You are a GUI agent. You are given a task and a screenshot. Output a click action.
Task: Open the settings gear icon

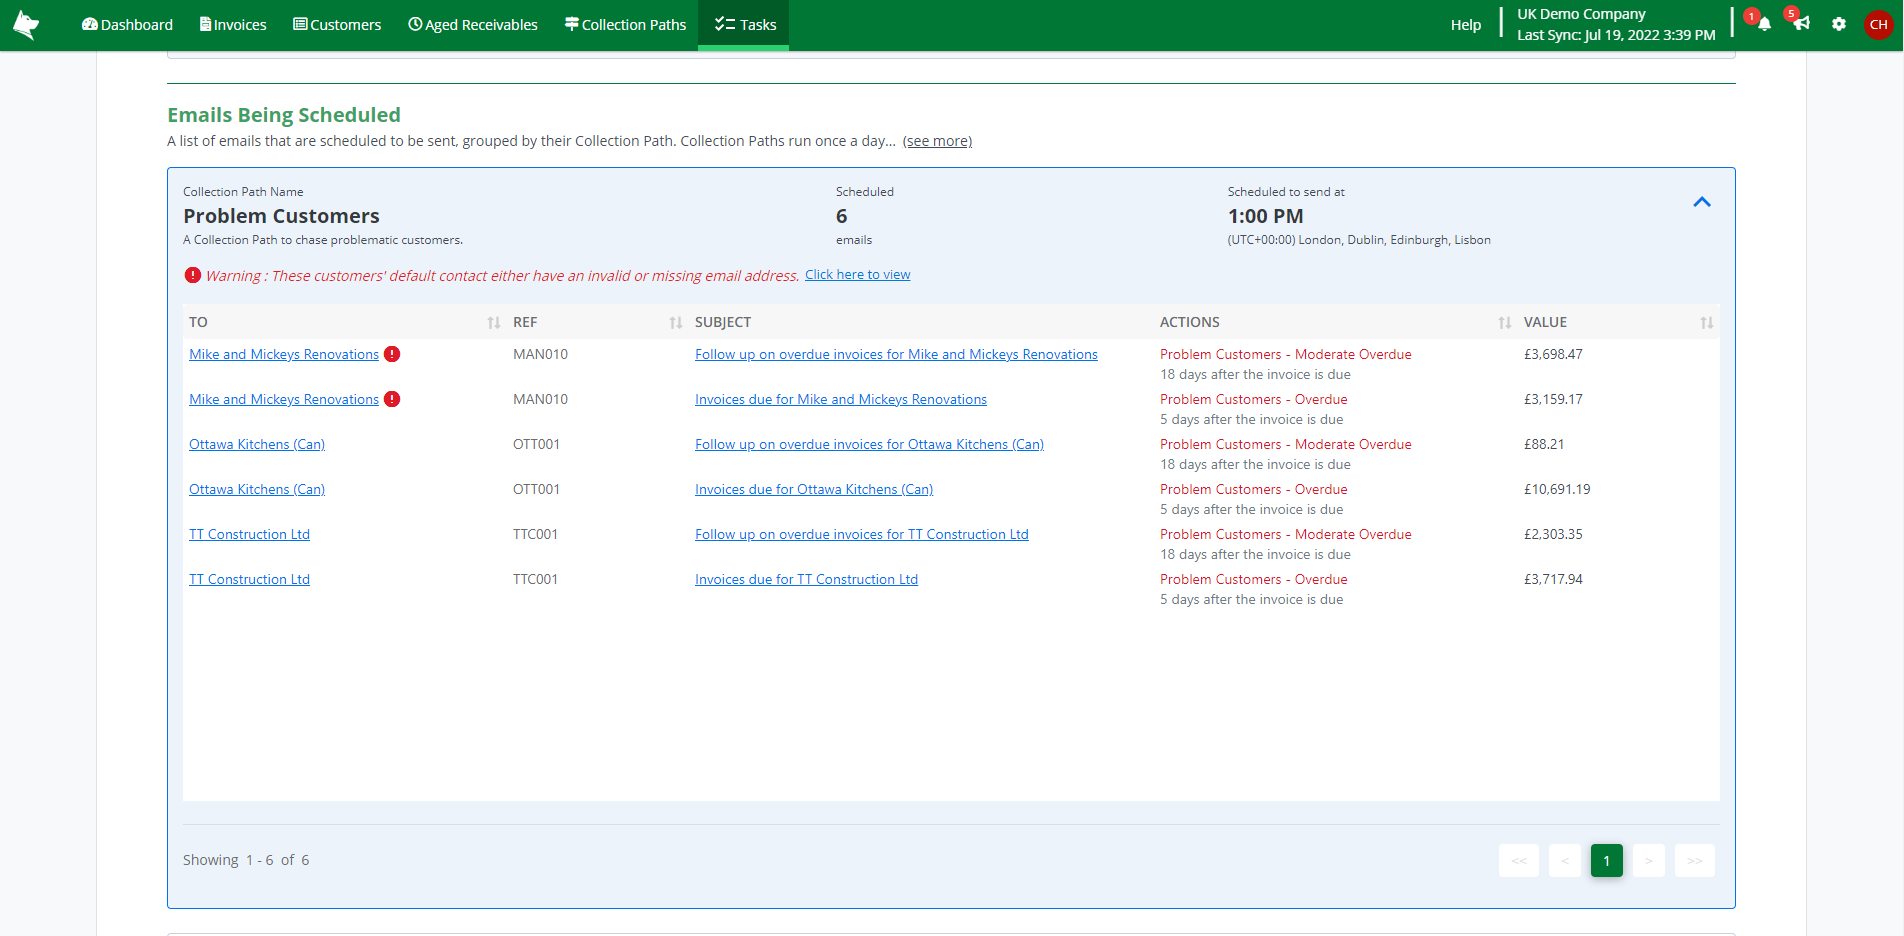click(x=1839, y=24)
